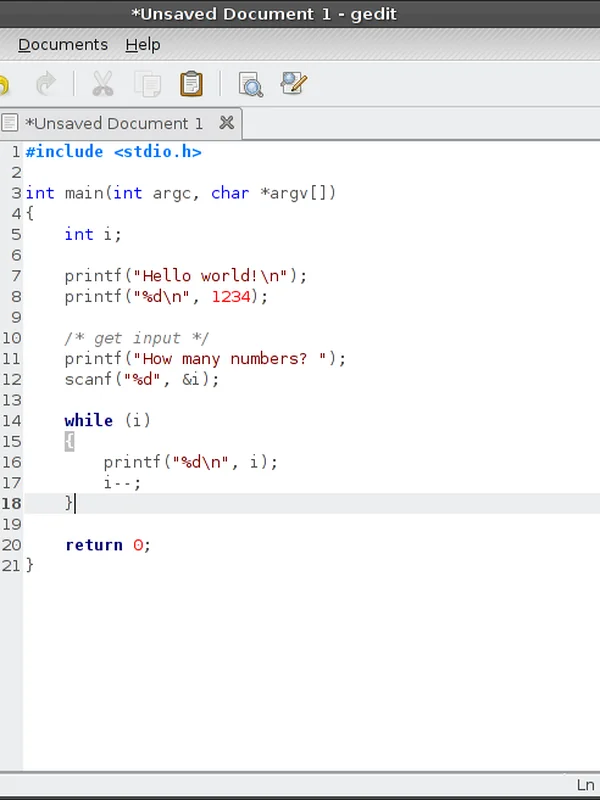
Task: Click line number 19 in the gutter
Action: tap(11, 524)
